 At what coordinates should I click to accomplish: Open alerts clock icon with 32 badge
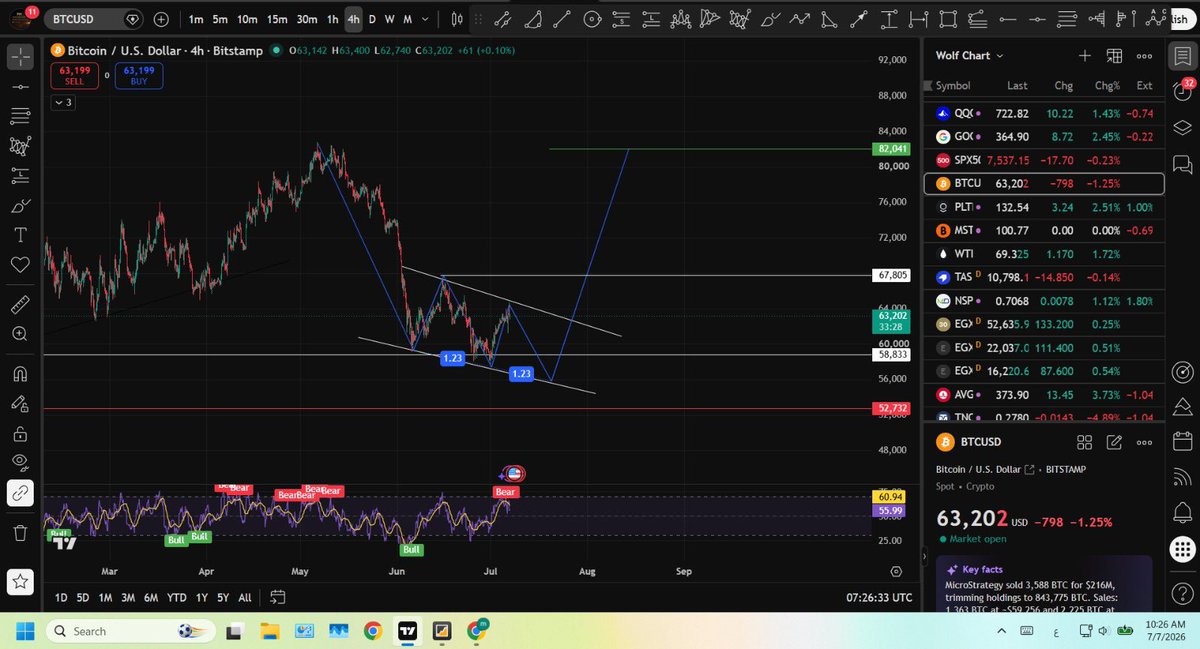point(1183,91)
